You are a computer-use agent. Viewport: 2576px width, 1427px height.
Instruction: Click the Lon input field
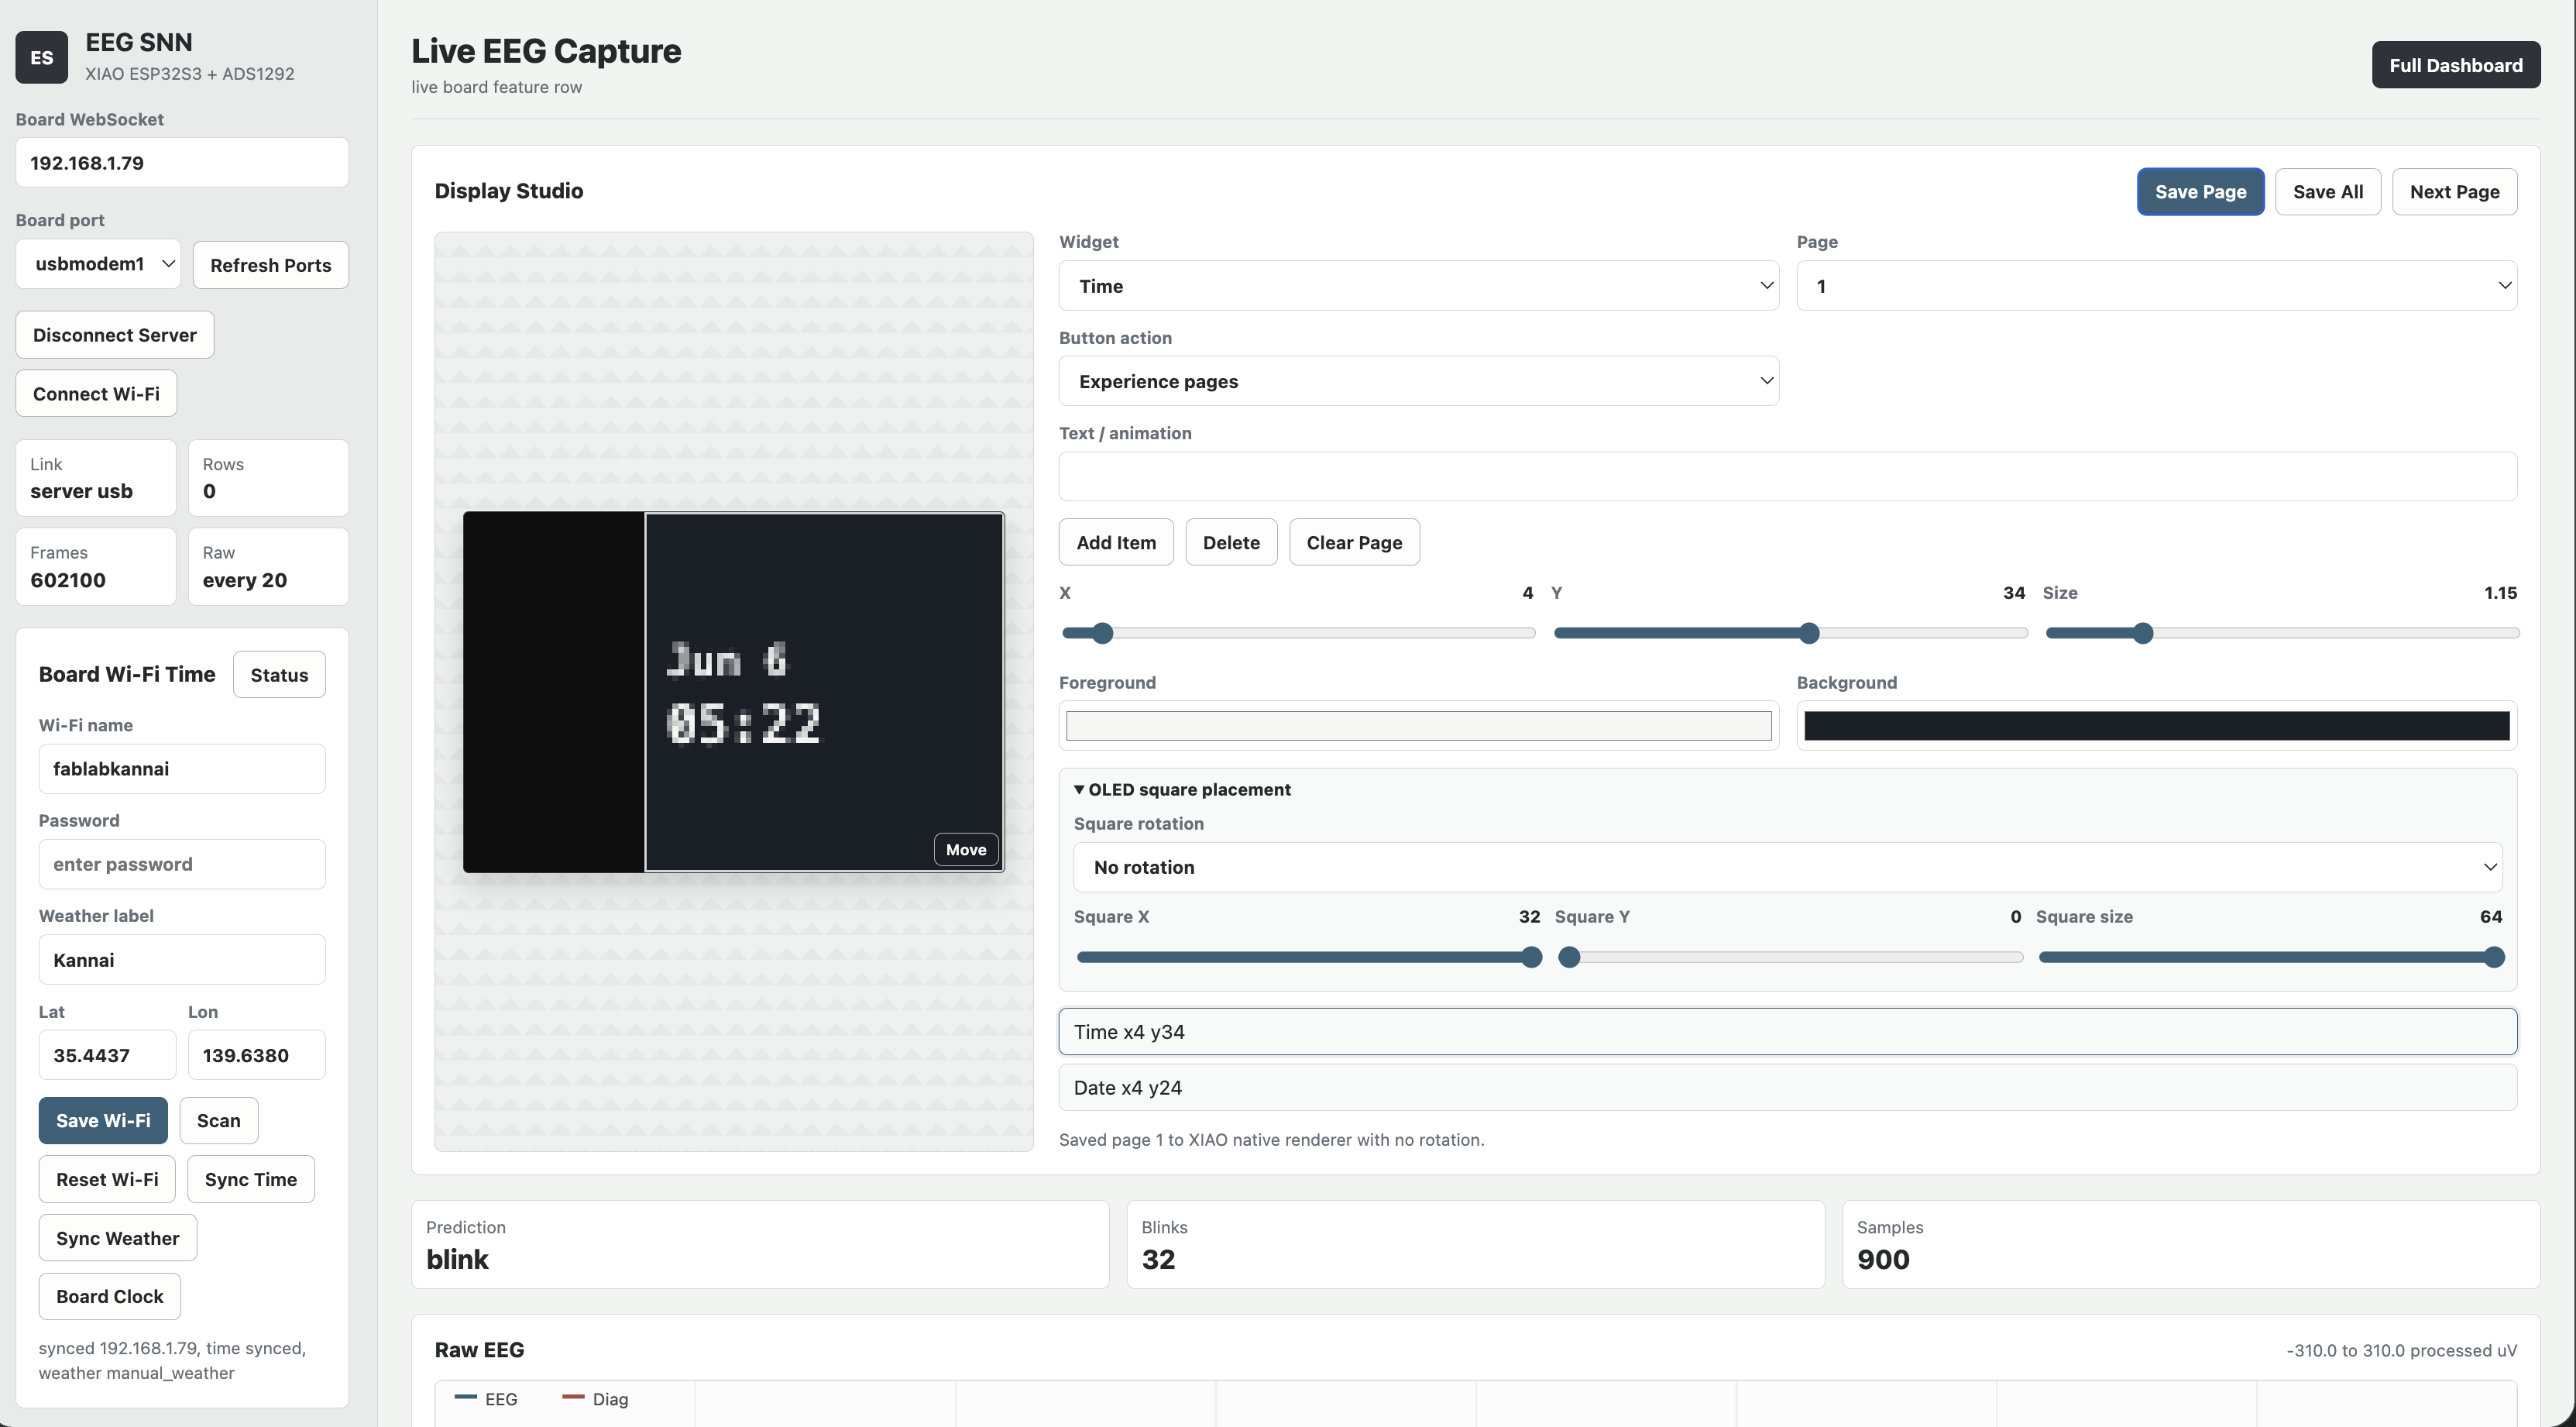point(256,1055)
